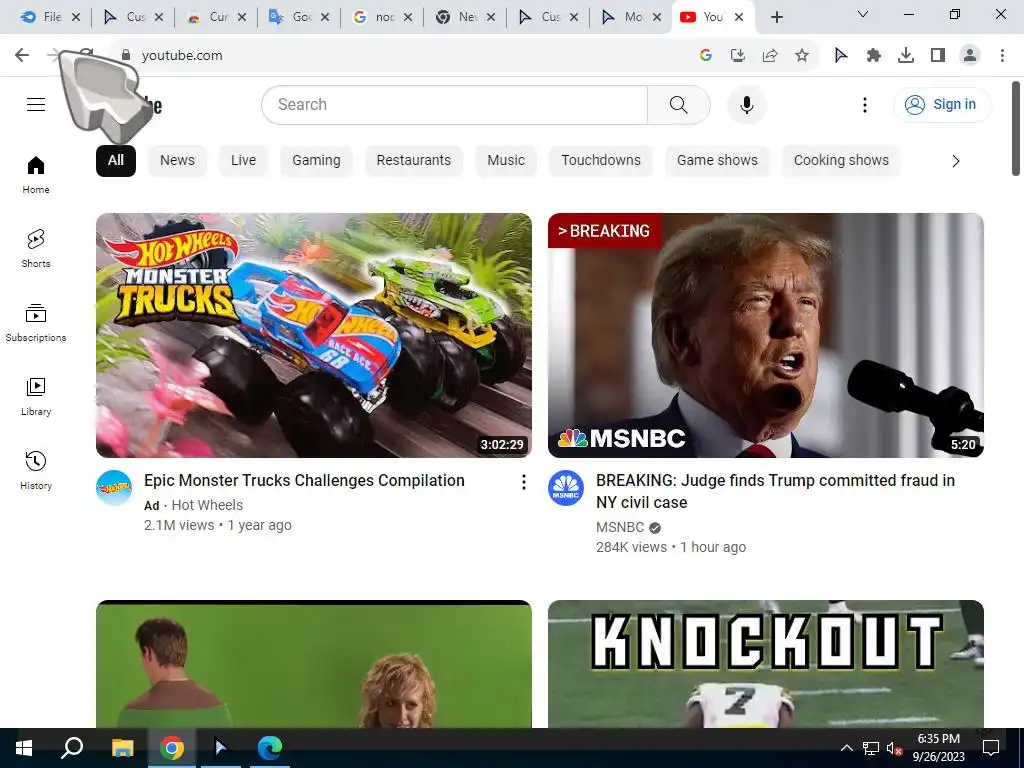Open the cursor extension icon in toolbar
The height and width of the screenshot is (768, 1024).
click(x=841, y=56)
